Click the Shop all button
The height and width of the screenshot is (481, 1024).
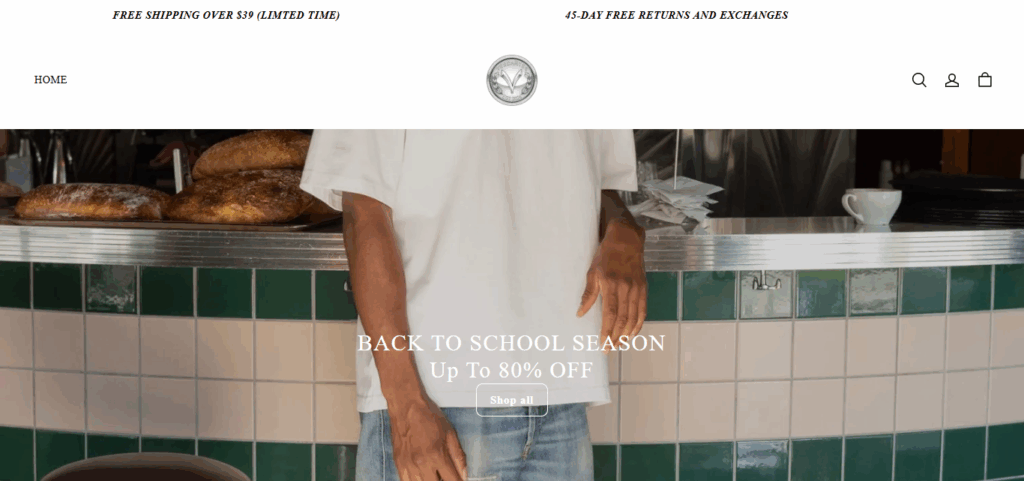click(x=511, y=400)
